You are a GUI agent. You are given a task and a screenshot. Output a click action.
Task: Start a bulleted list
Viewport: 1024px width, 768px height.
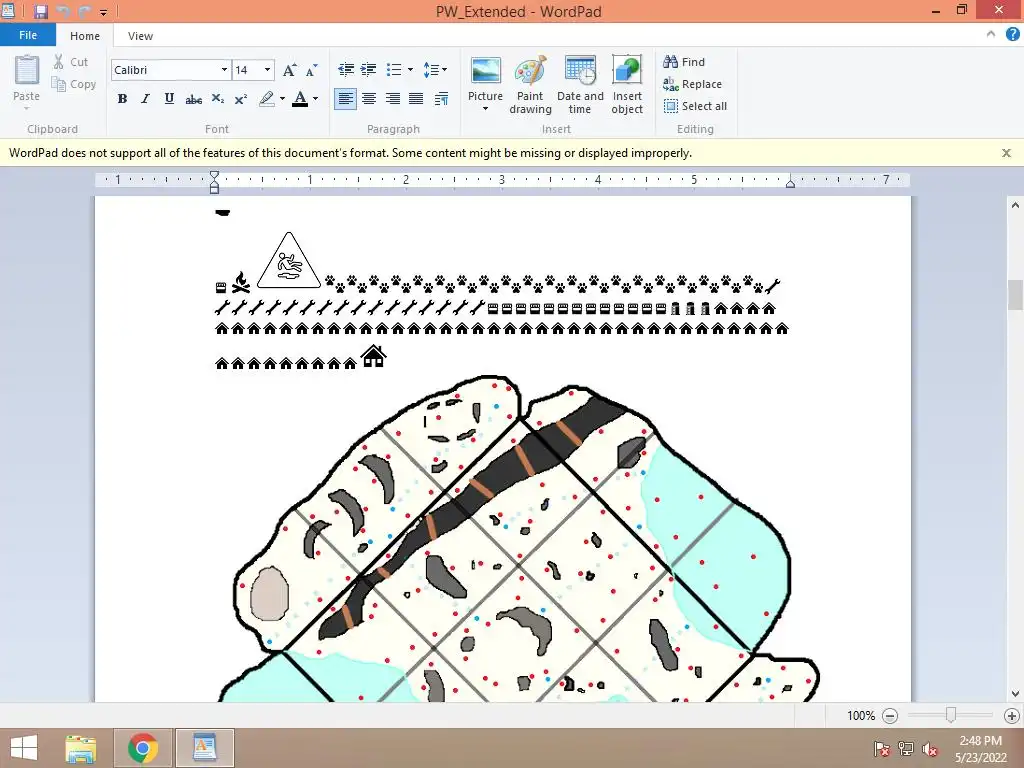coord(394,69)
